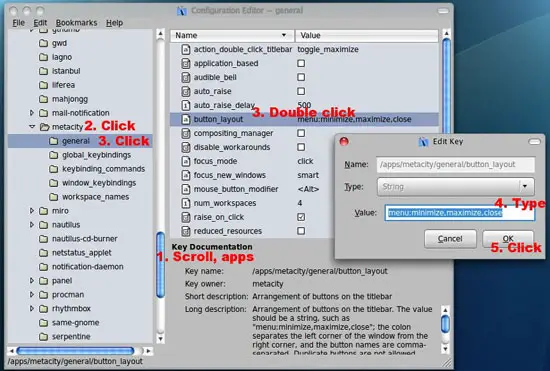Select the notification-daemon folder icon
This screenshot has height=371, width=550.
pos(43,267)
